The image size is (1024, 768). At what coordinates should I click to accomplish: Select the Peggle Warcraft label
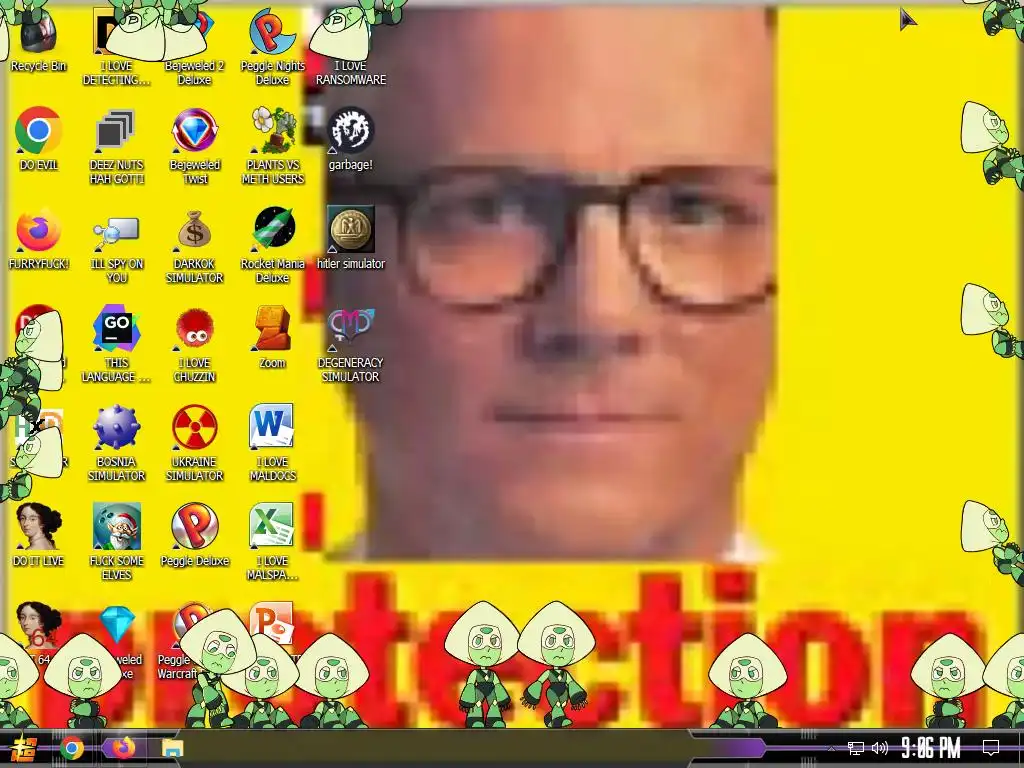coord(178,667)
